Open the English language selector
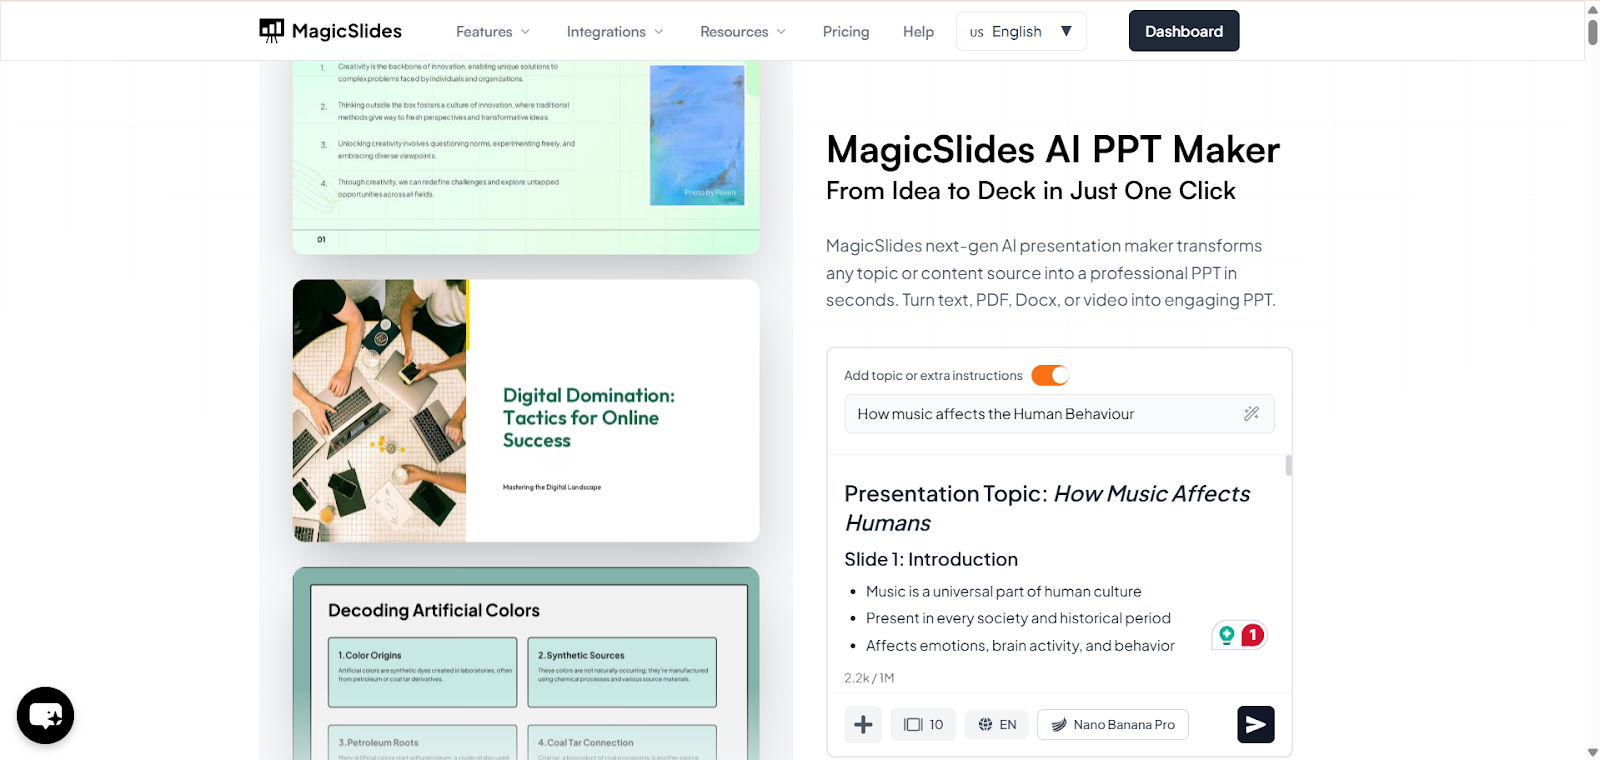Screen dimensions: 1600x760 click(1021, 32)
